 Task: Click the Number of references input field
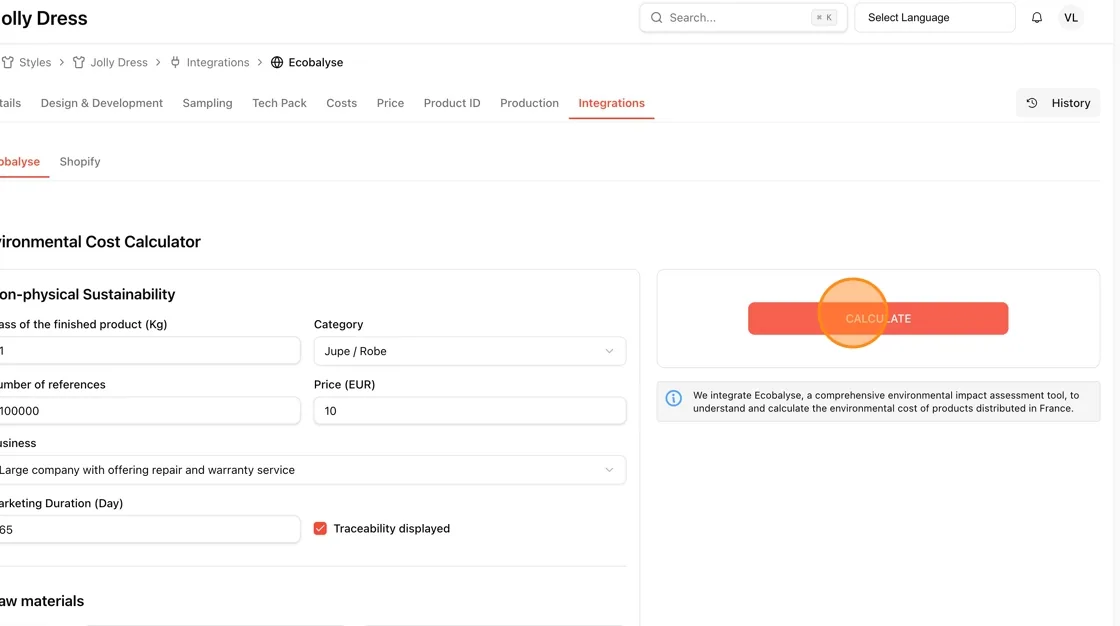tap(149, 411)
